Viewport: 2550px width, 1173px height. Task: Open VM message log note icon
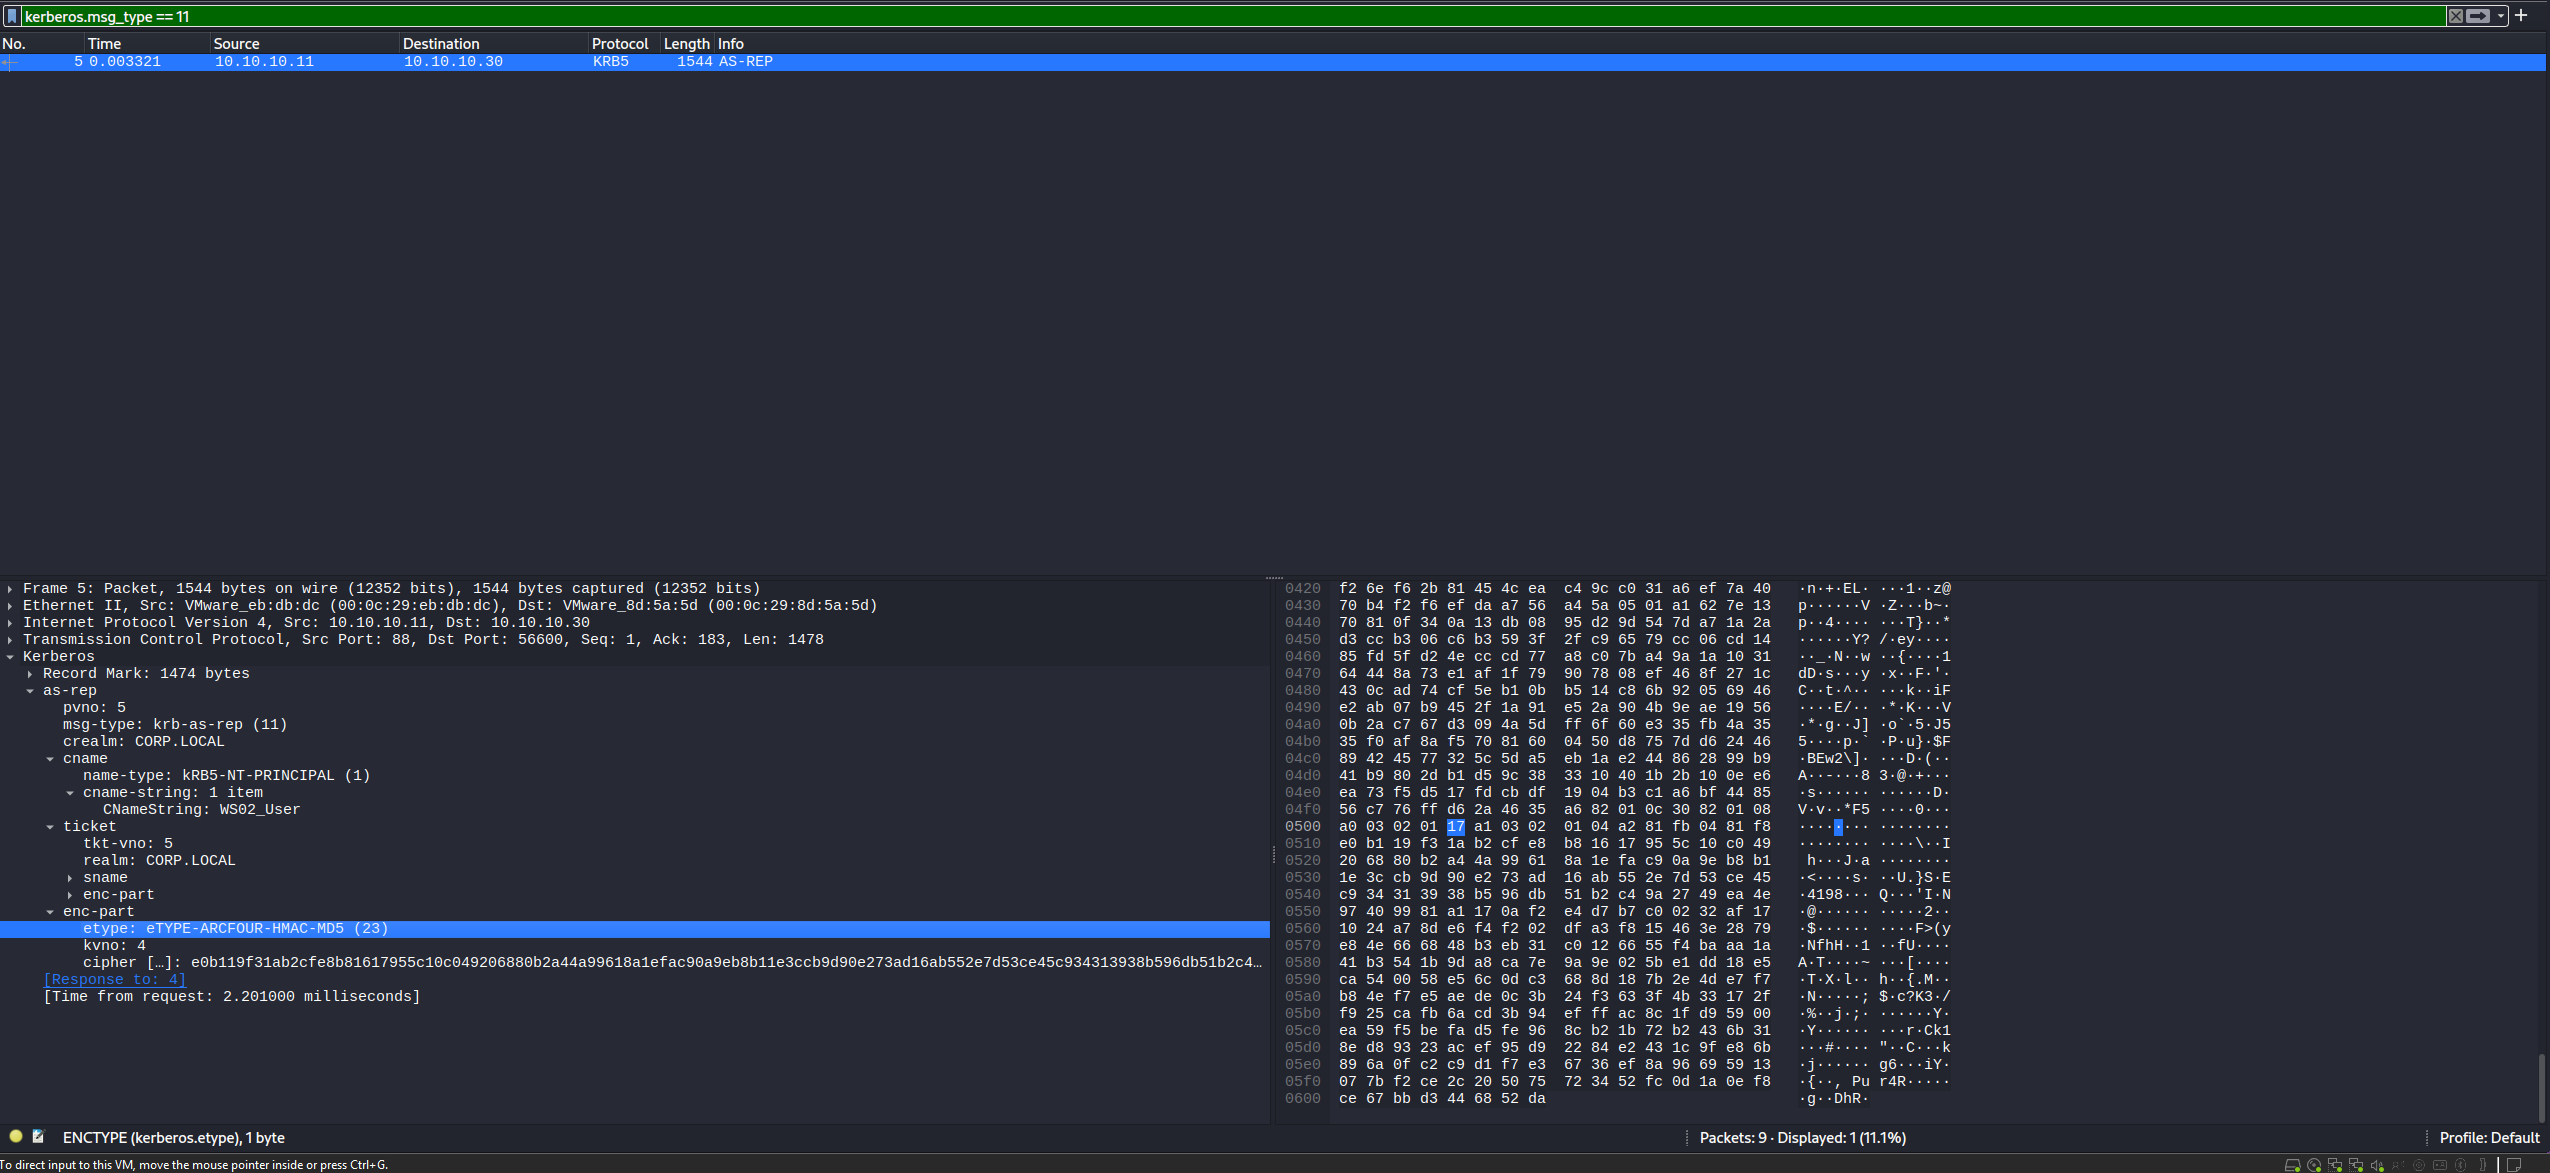click(x=2514, y=1165)
